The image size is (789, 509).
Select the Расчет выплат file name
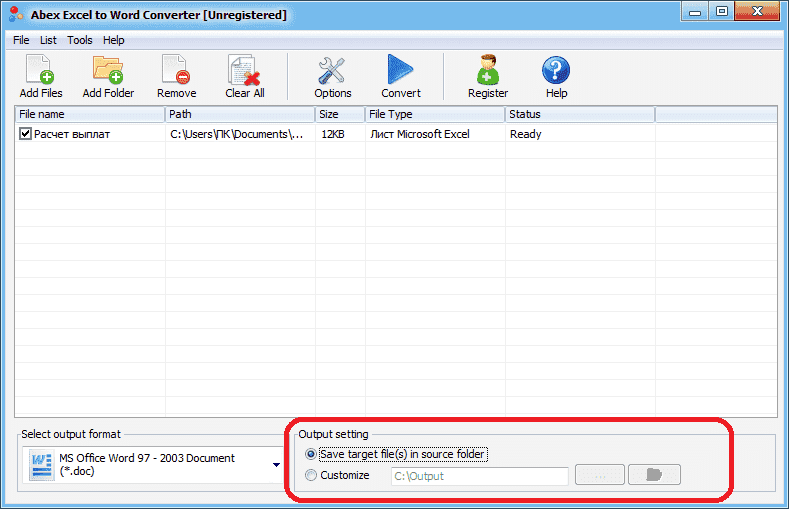(x=72, y=134)
